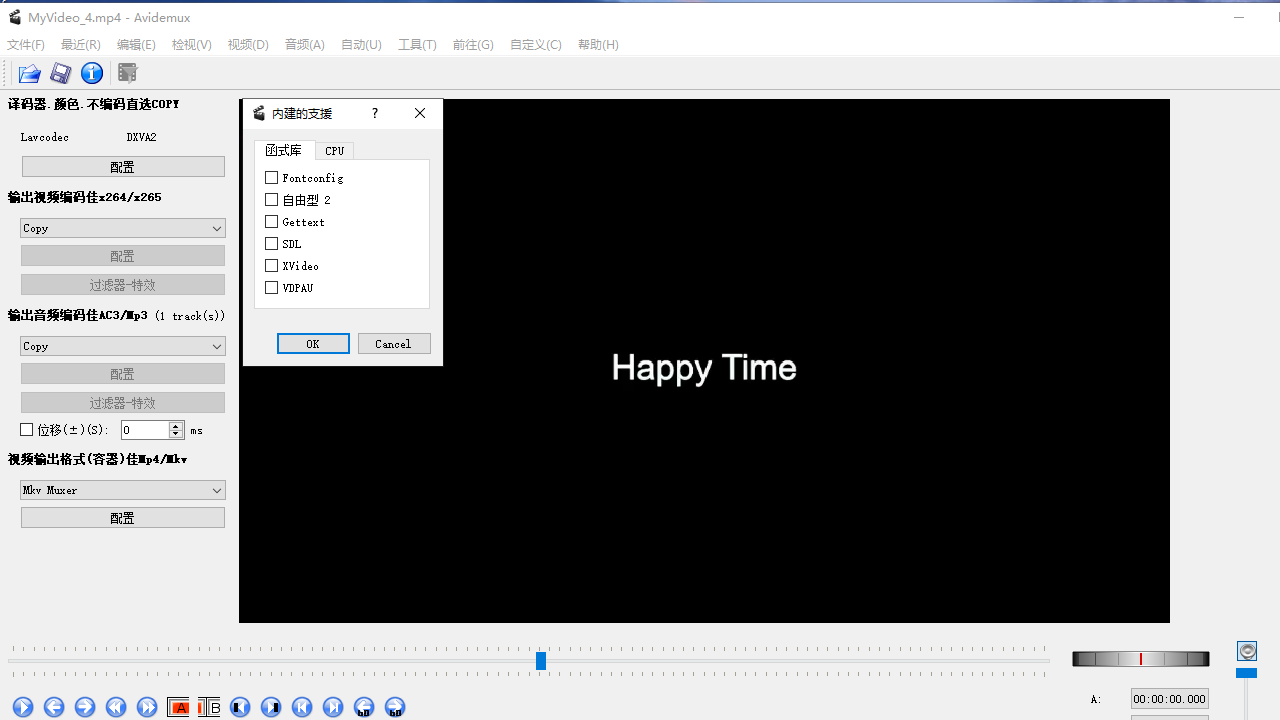This screenshot has width=1280, height=720.
Task: Click the Save Video floppy icon
Action: pyautogui.click(x=61, y=73)
